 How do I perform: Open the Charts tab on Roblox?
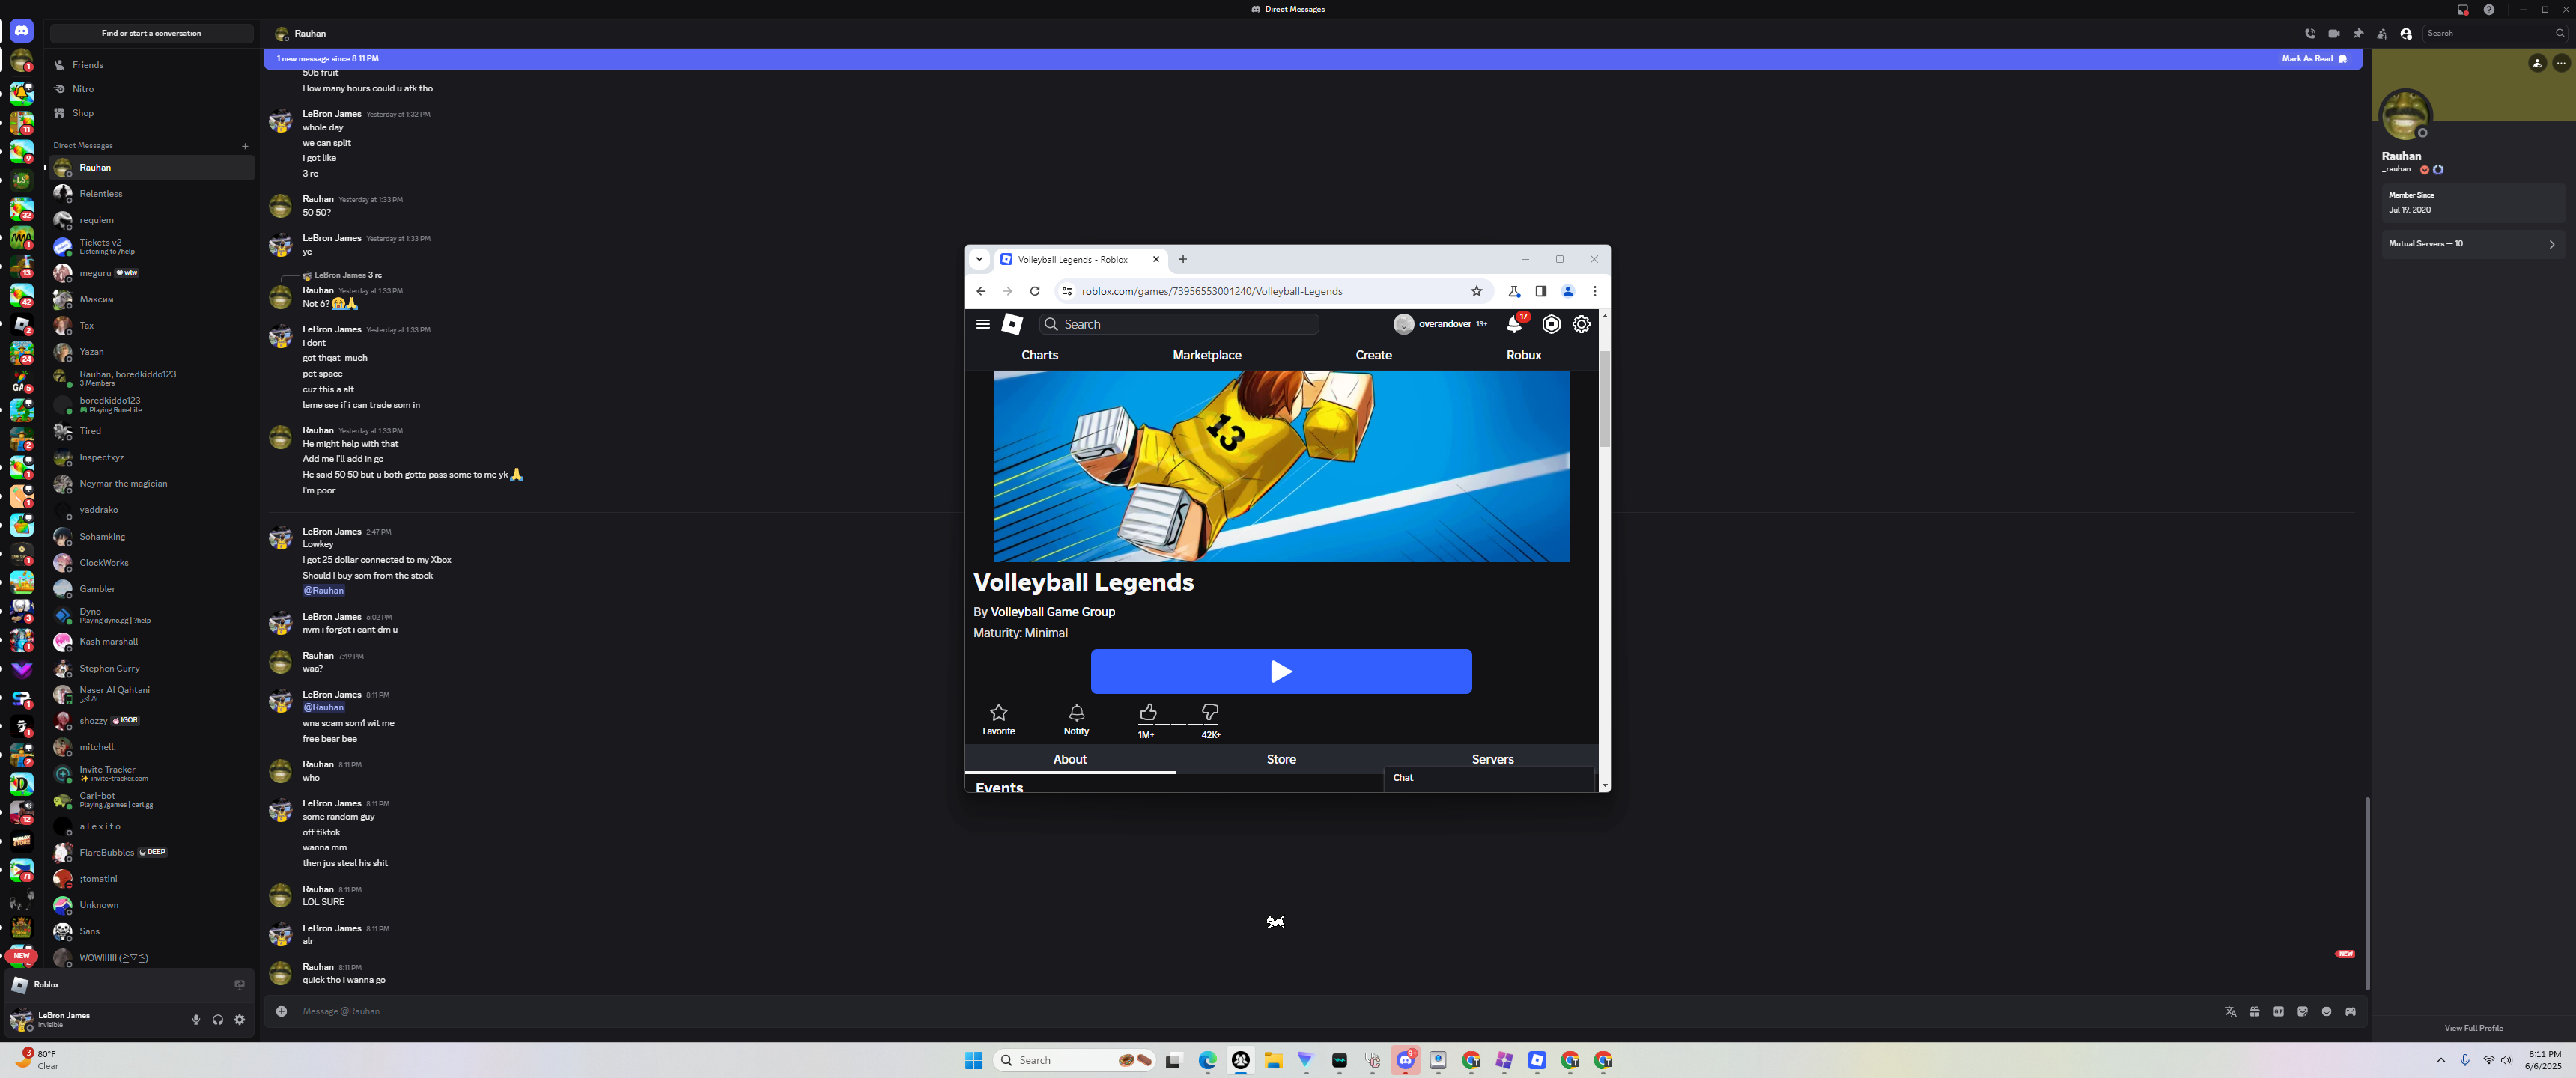click(1039, 355)
